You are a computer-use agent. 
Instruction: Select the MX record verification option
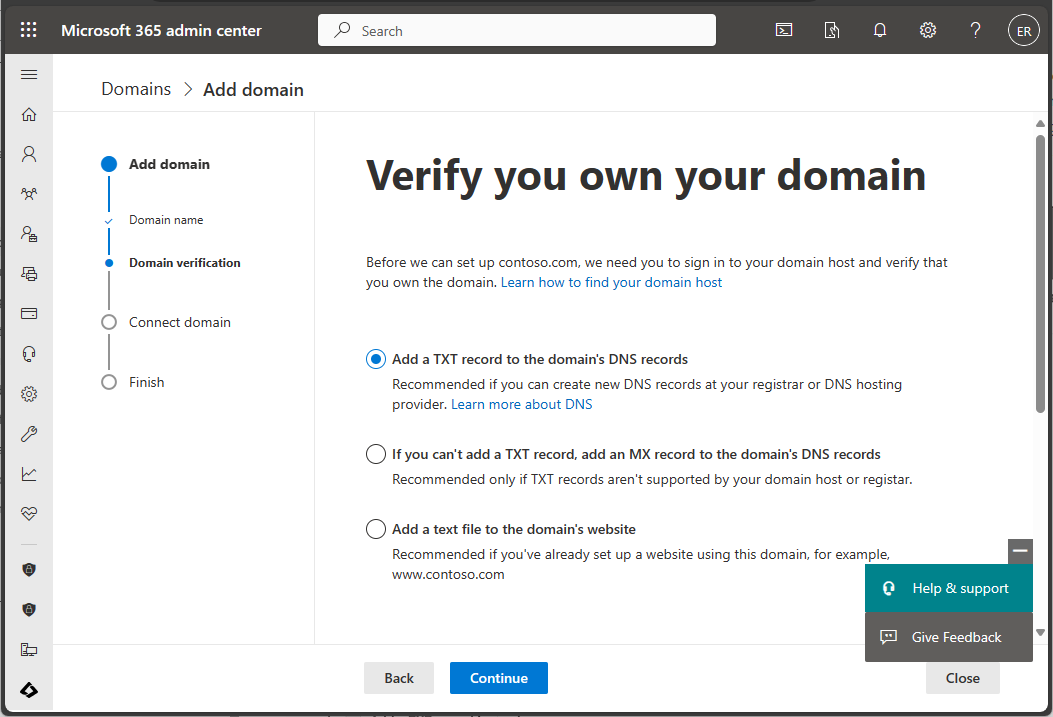pyautogui.click(x=375, y=453)
